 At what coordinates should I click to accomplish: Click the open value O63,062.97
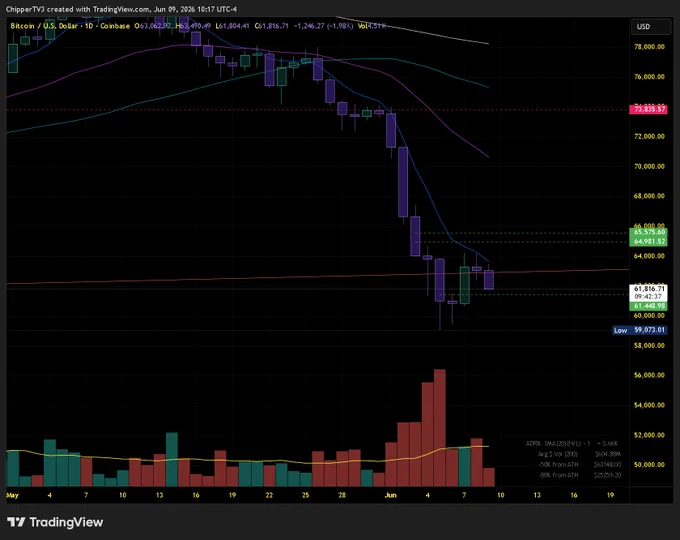[153, 26]
